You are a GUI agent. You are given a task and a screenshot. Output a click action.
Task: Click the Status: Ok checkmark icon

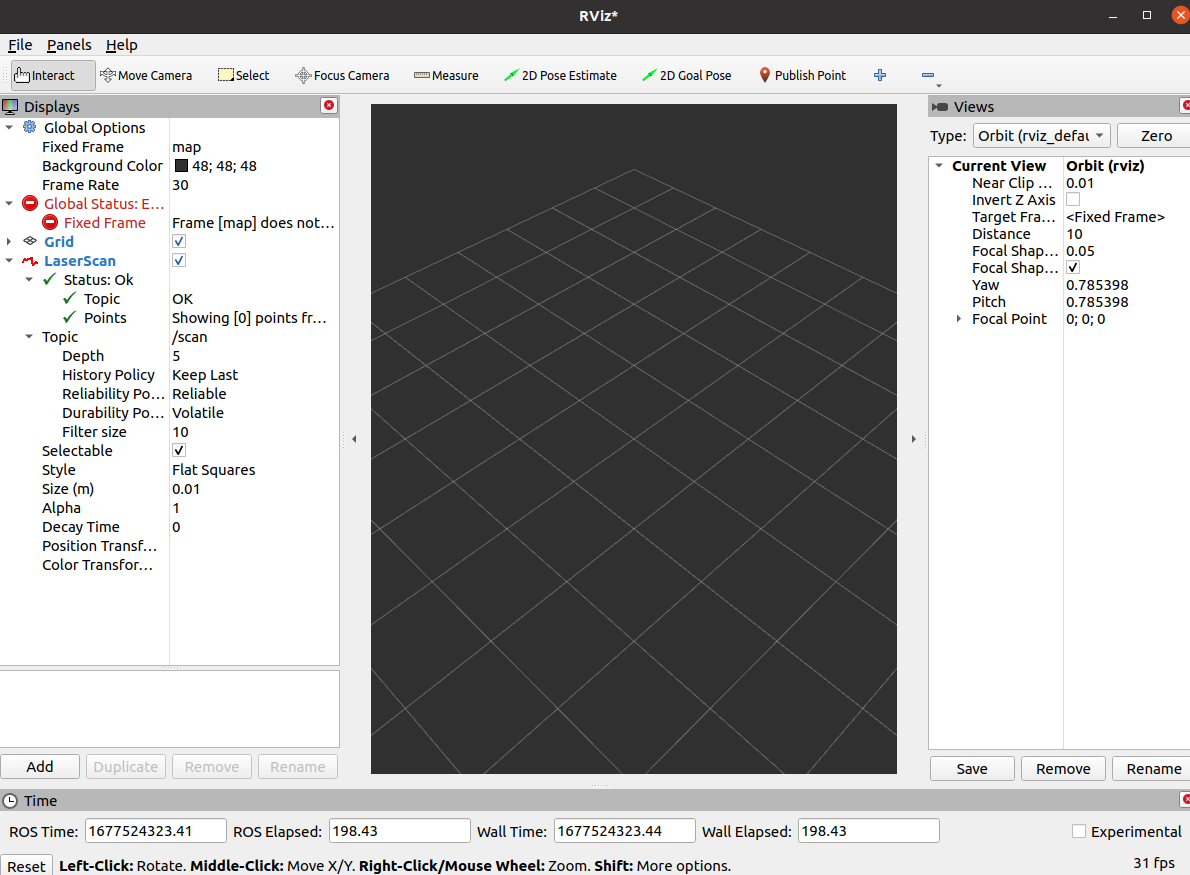(x=50, y=279)
